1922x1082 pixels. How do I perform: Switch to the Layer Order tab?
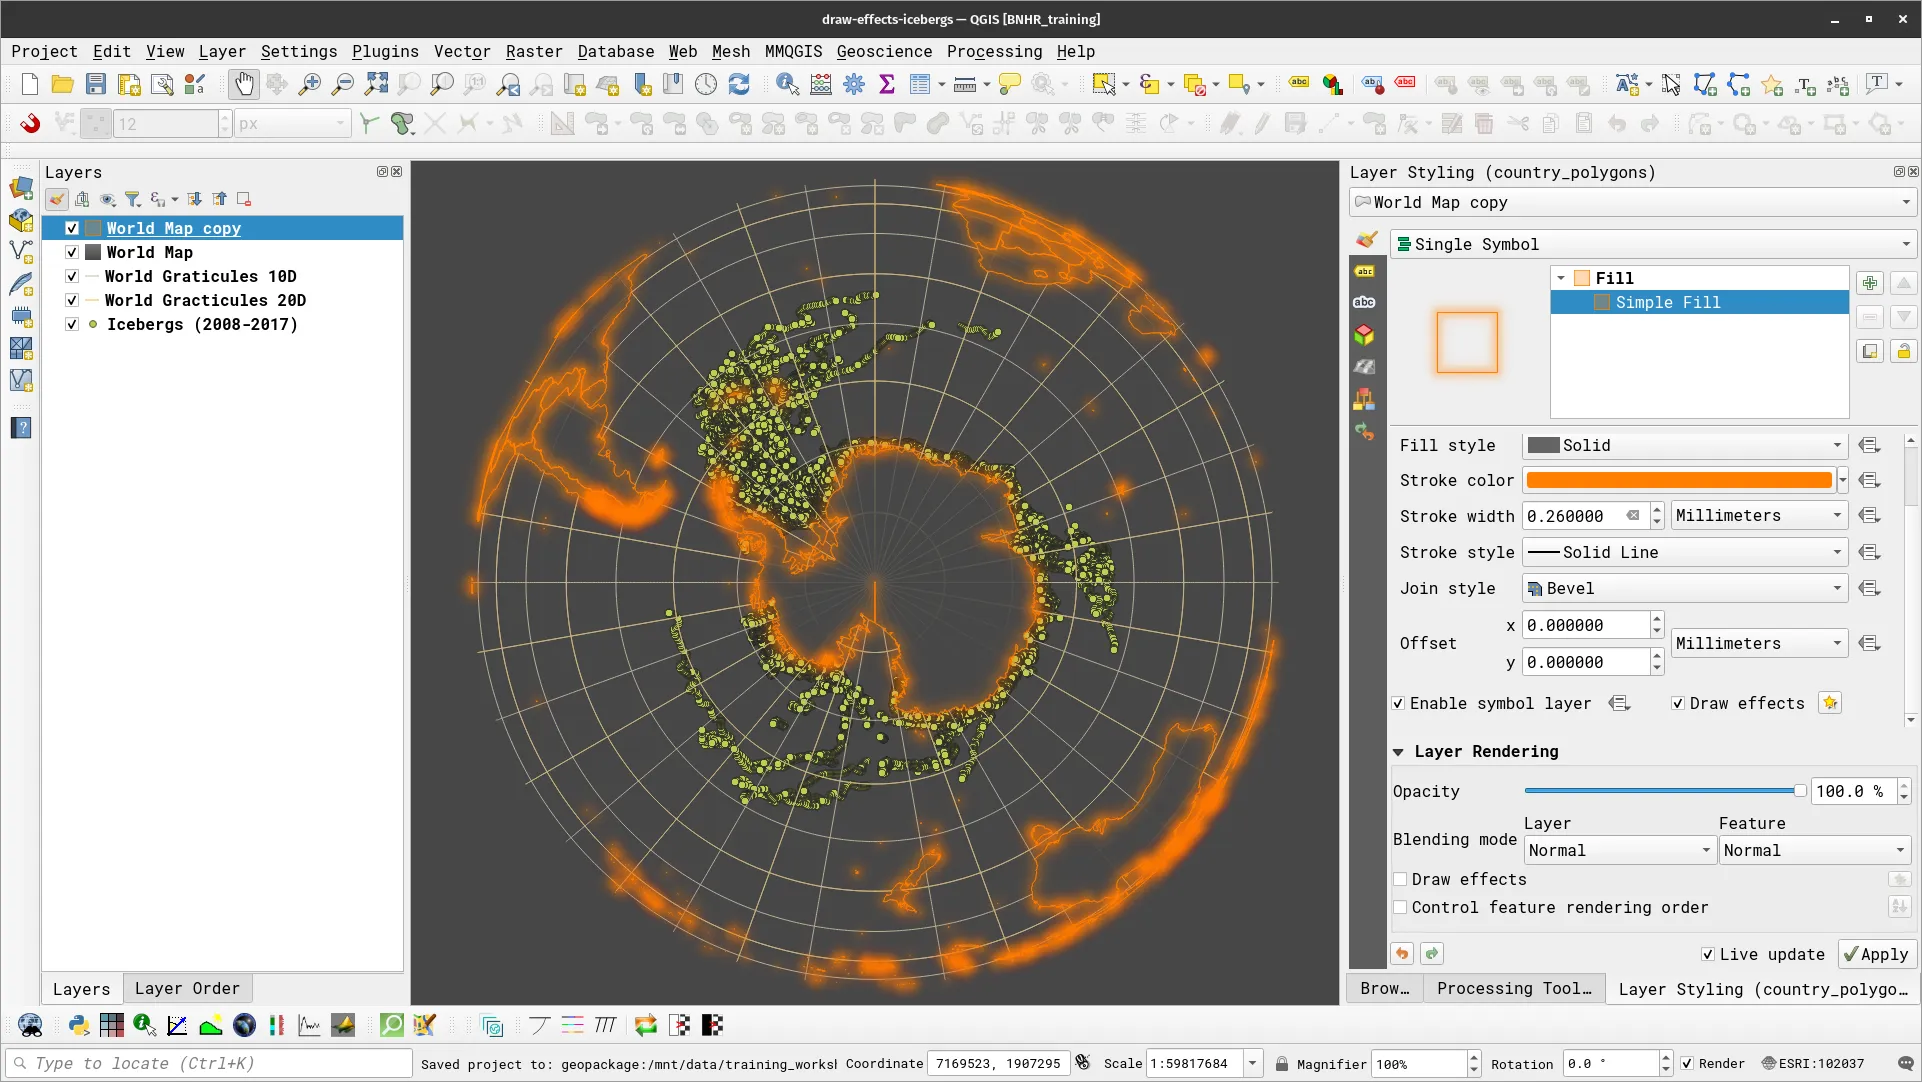click(187, 988)
